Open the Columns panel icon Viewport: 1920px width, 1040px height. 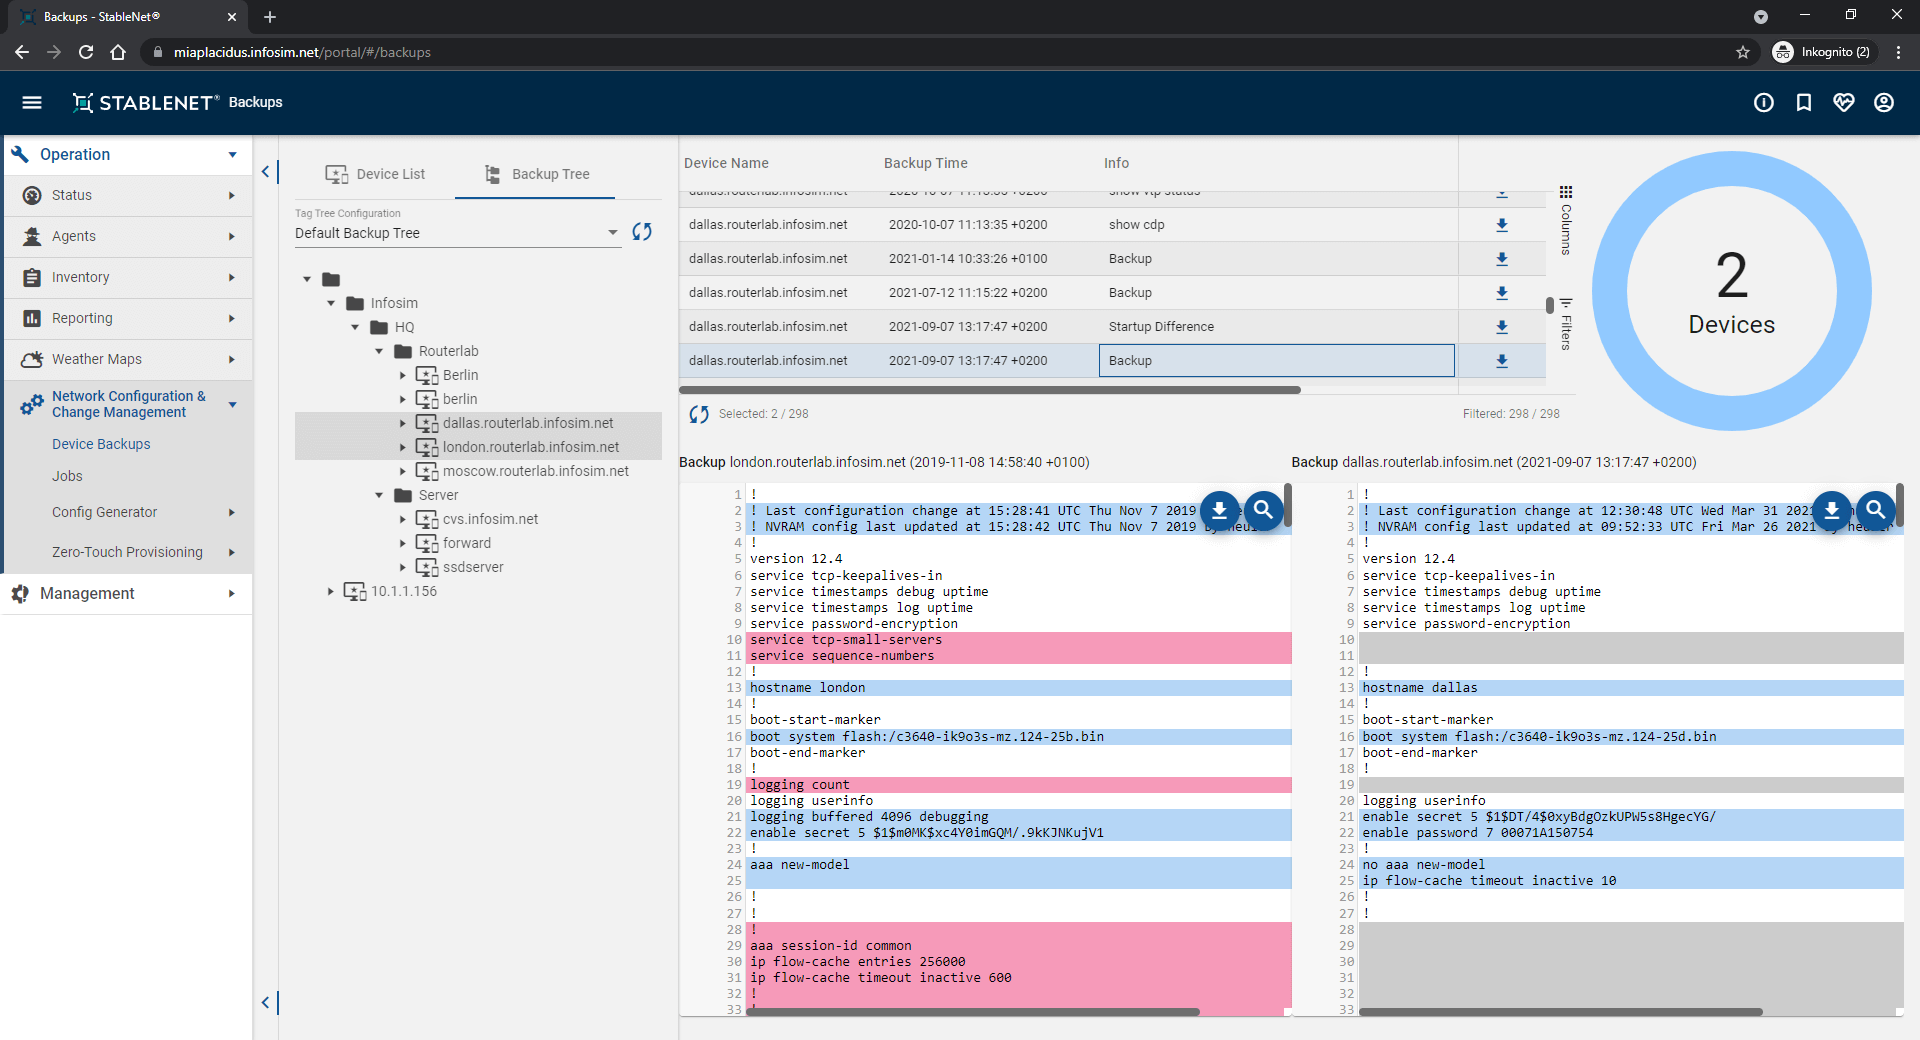[1566, 192]
